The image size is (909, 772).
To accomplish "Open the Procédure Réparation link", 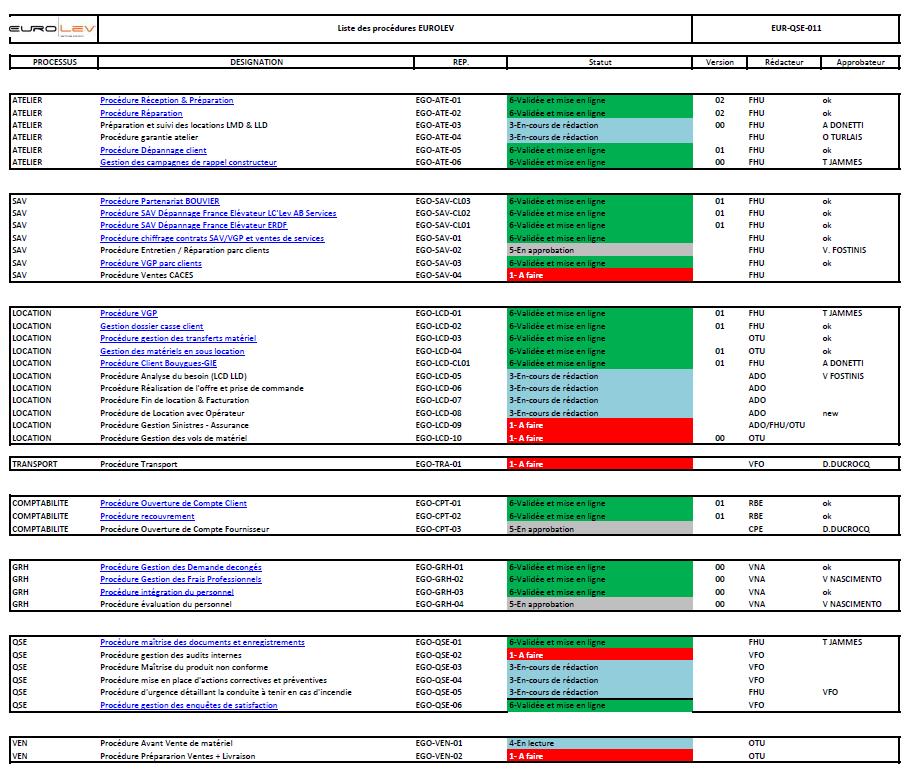I will click(x=141, y=113).
